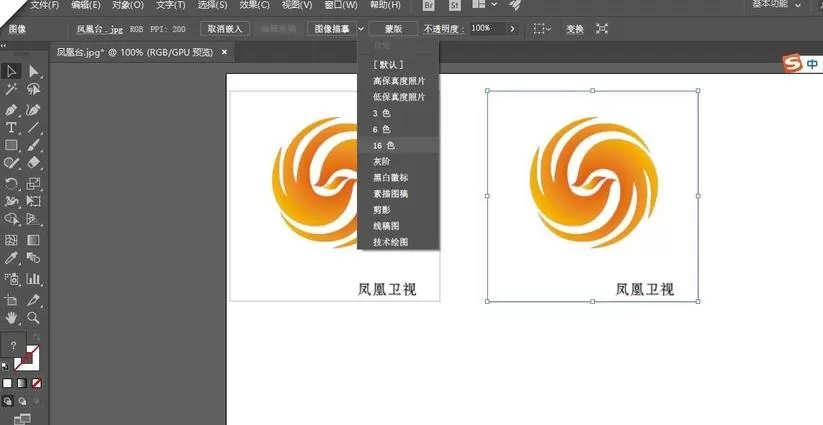The height and width of the screenshot is (425, 823).
Task: Click the fill color swatch box
Action: pyautogui.click(x=13, y=345)
